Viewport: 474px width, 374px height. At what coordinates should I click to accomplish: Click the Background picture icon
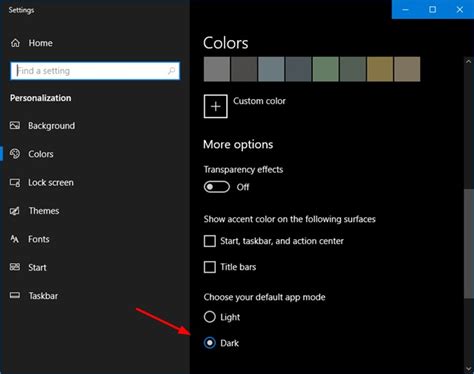coord(15,126)
